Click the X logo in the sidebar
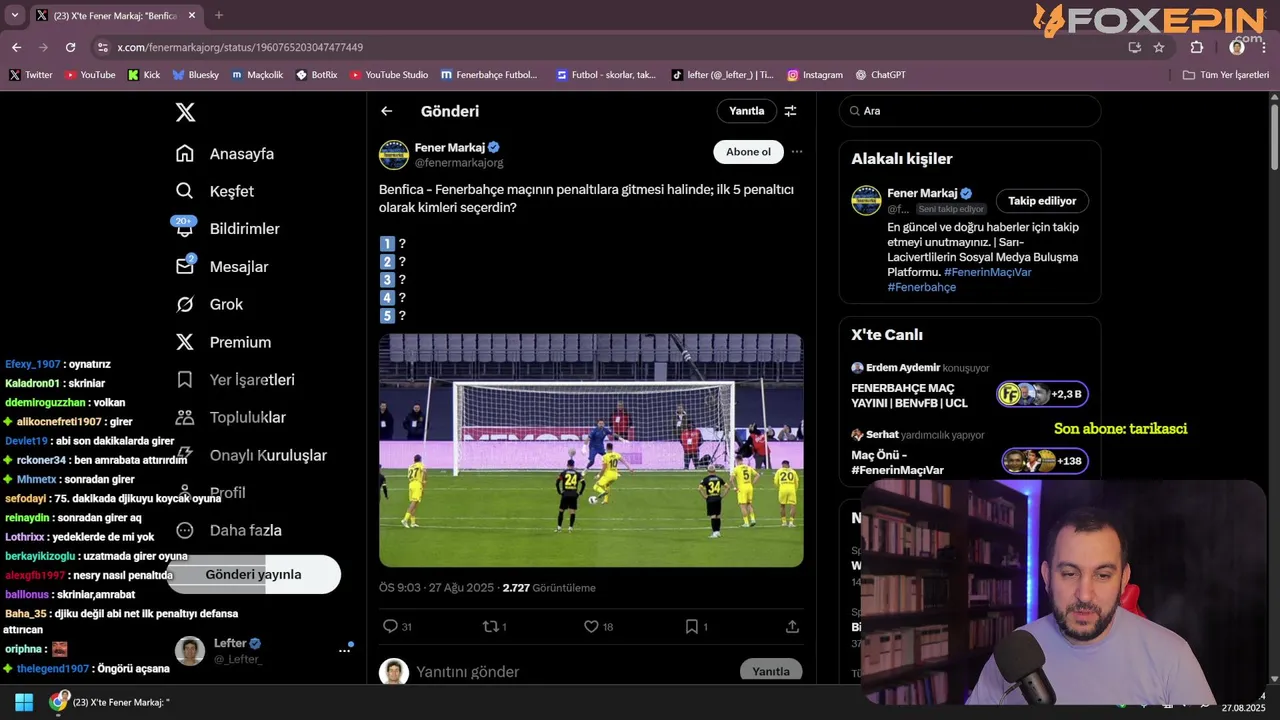The height and width of the screenshot is (720, 1280). [x=185, y=112]
